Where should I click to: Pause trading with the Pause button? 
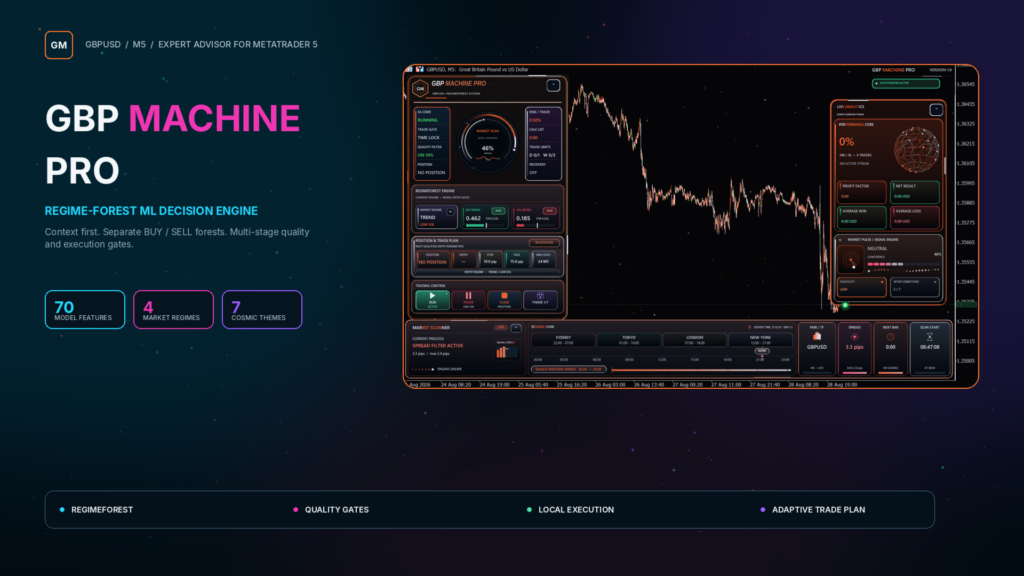468,300
